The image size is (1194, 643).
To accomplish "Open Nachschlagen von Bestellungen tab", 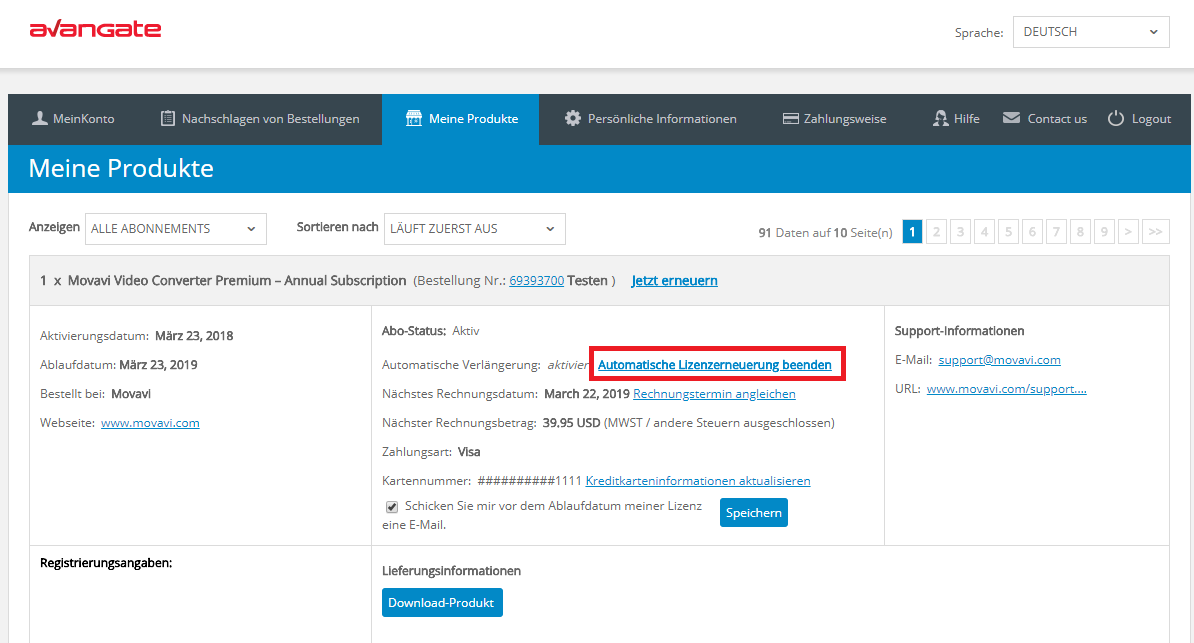I will 260,119.
